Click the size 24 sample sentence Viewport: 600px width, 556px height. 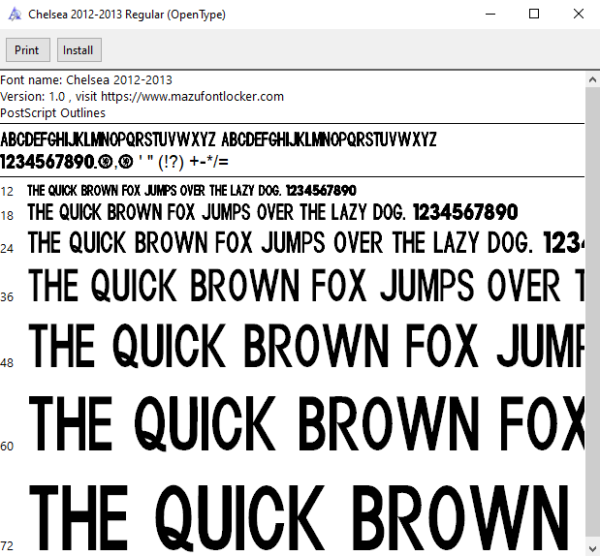pyautogui.click(x=306, y=243)
